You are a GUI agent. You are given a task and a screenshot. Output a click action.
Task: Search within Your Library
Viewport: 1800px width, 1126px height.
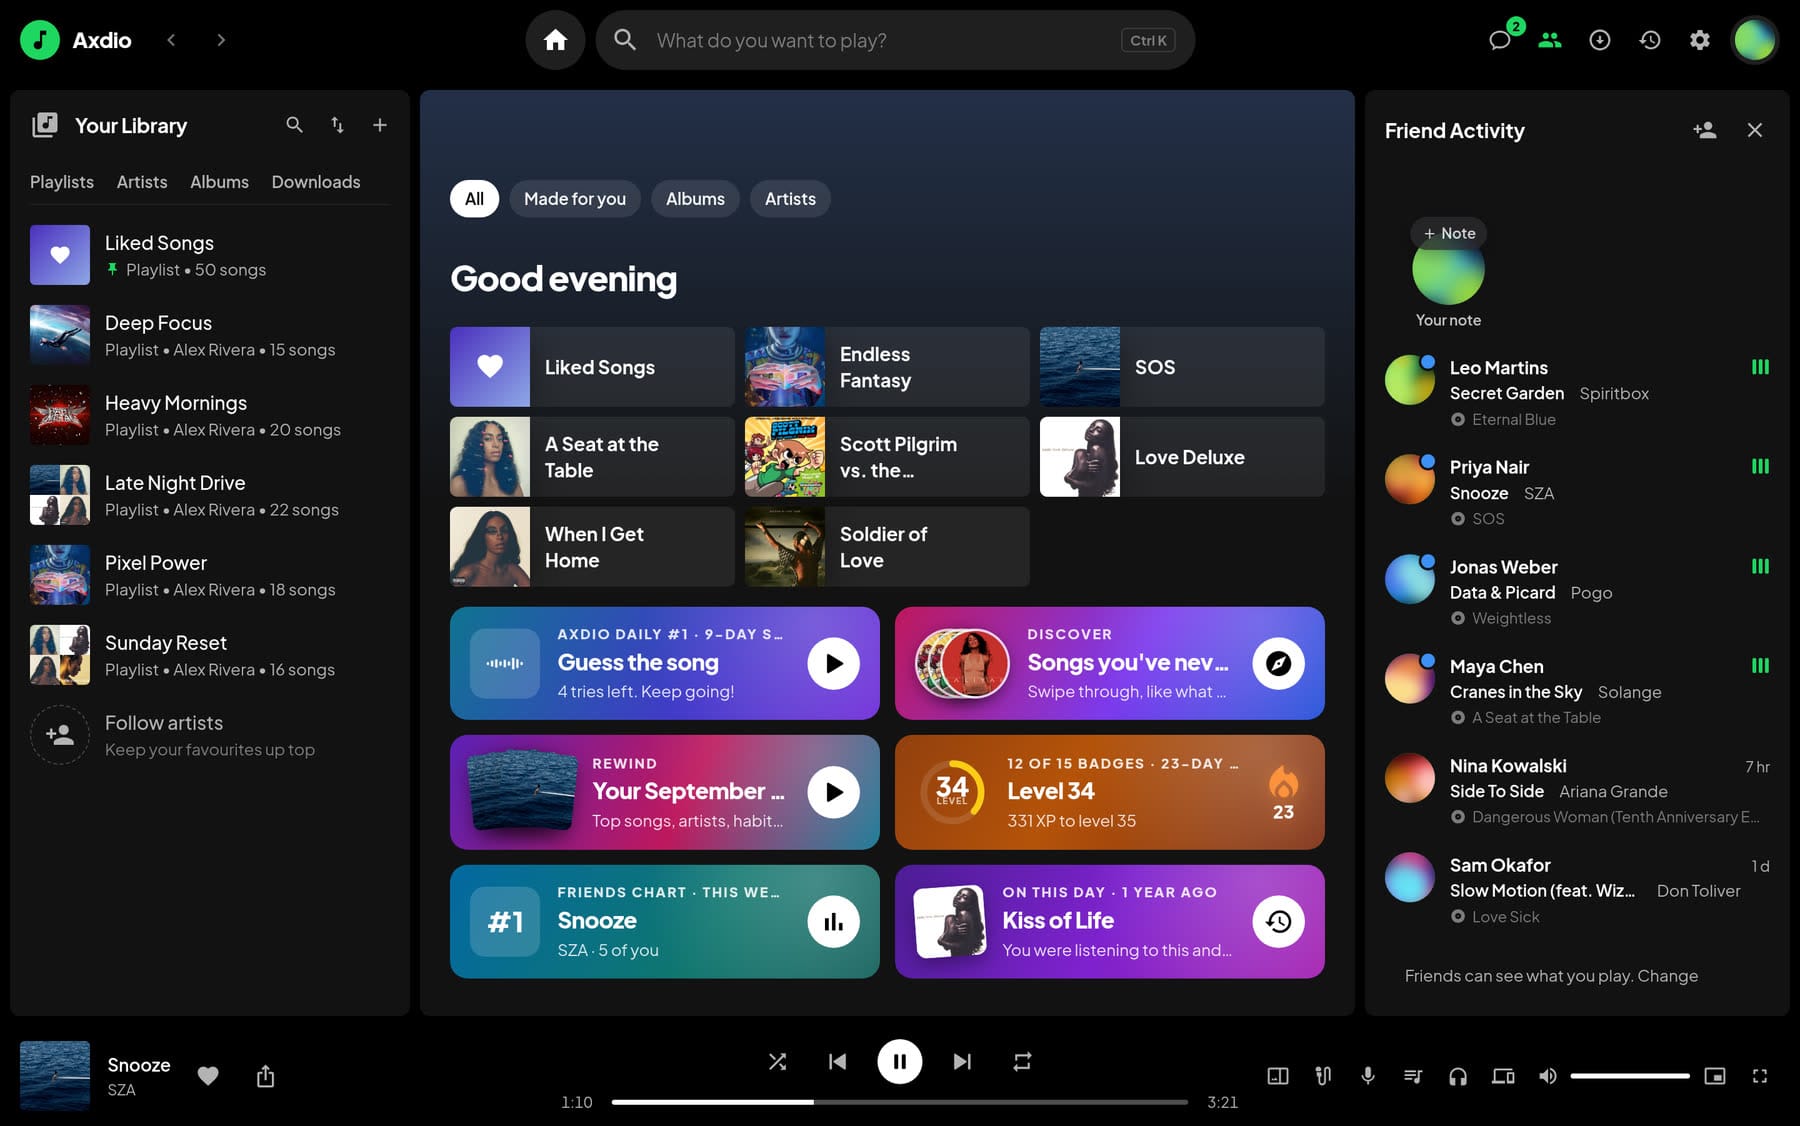(x=294, y=125)
